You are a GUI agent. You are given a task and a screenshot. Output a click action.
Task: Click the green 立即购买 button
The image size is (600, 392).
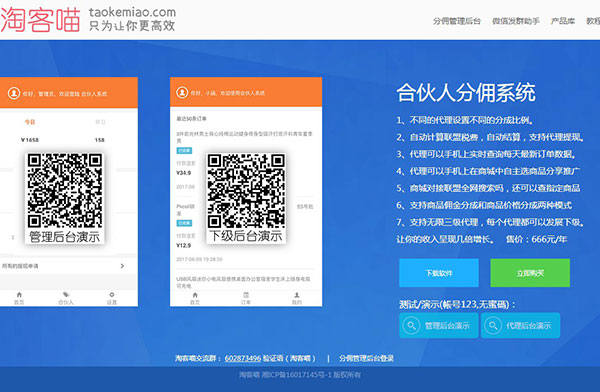(x=530, y=273)
